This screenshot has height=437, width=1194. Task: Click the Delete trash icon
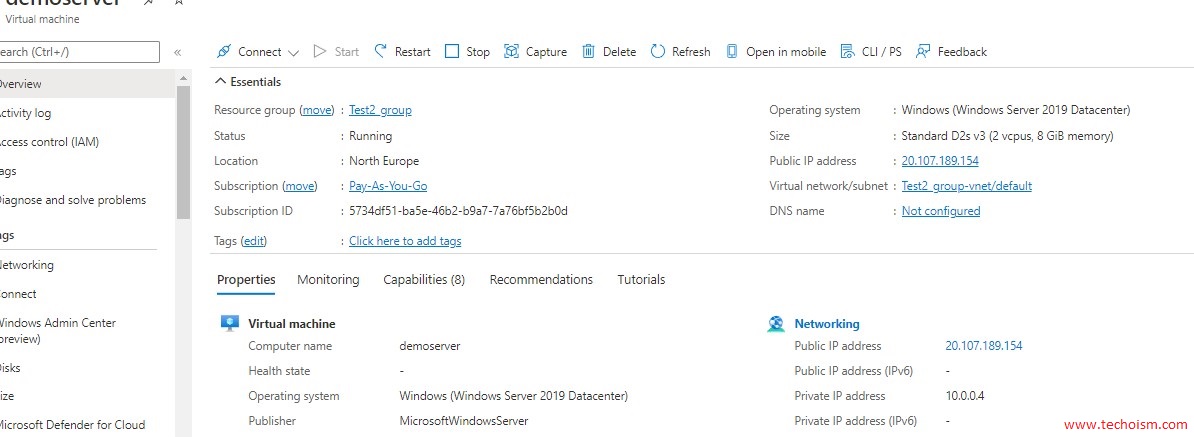[588, 52]
